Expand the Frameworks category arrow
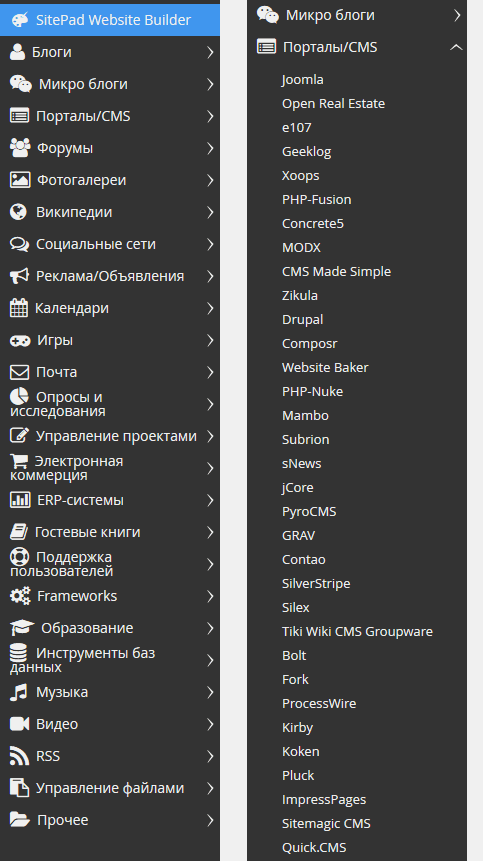The image size is (483, 861). coord(210,596)
